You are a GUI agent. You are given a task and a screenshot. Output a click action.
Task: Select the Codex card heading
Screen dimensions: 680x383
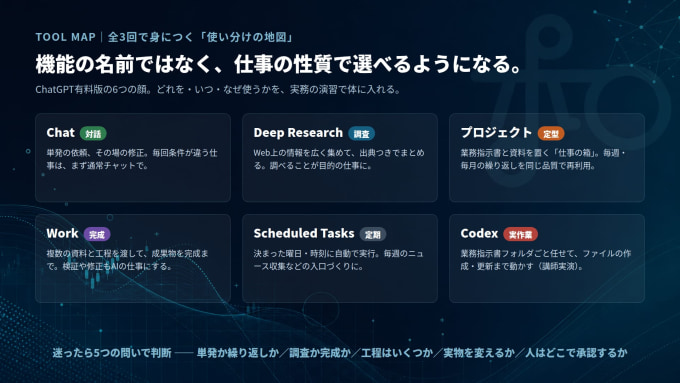479,233
